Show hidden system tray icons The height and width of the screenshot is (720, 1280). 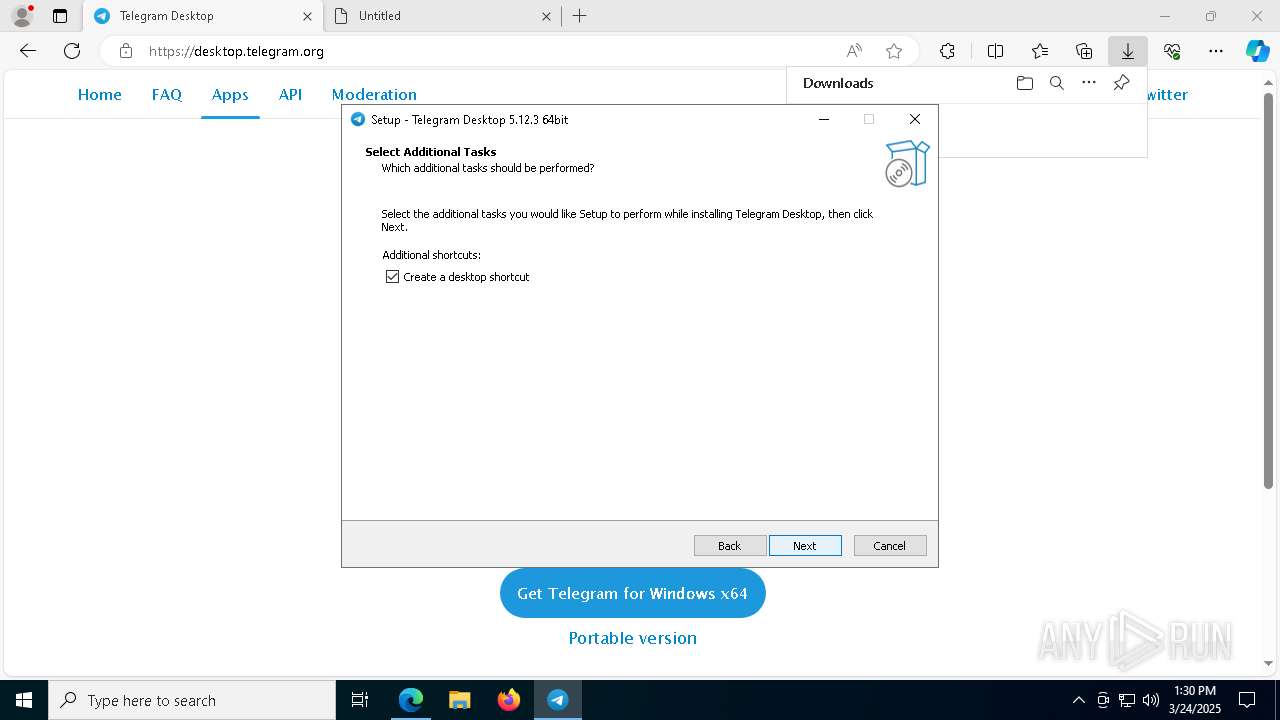(1078, 700)
